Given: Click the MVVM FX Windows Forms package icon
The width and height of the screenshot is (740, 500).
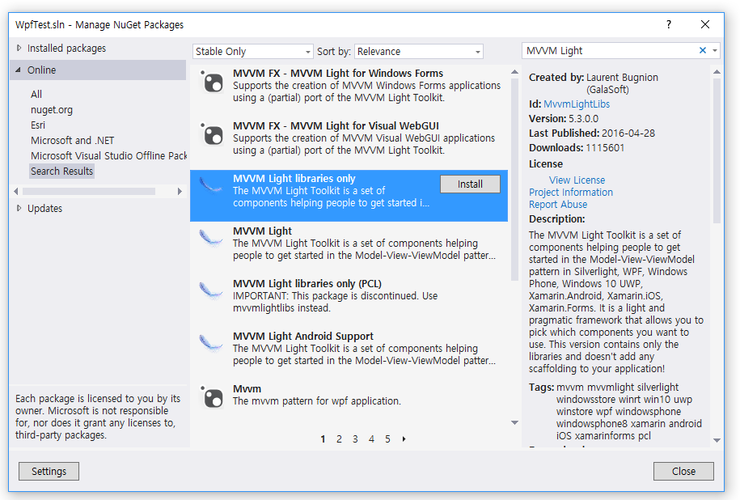Looking at the screenshot, I should 212,83.
